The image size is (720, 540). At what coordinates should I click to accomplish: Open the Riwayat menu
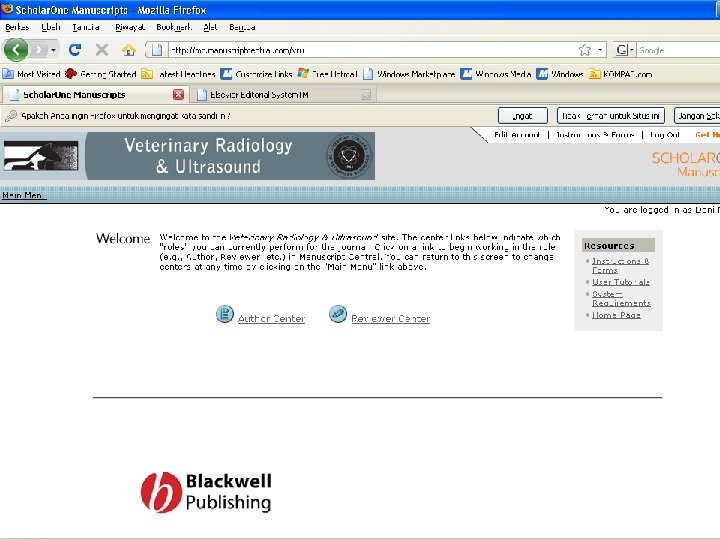[x=130, y=27]
